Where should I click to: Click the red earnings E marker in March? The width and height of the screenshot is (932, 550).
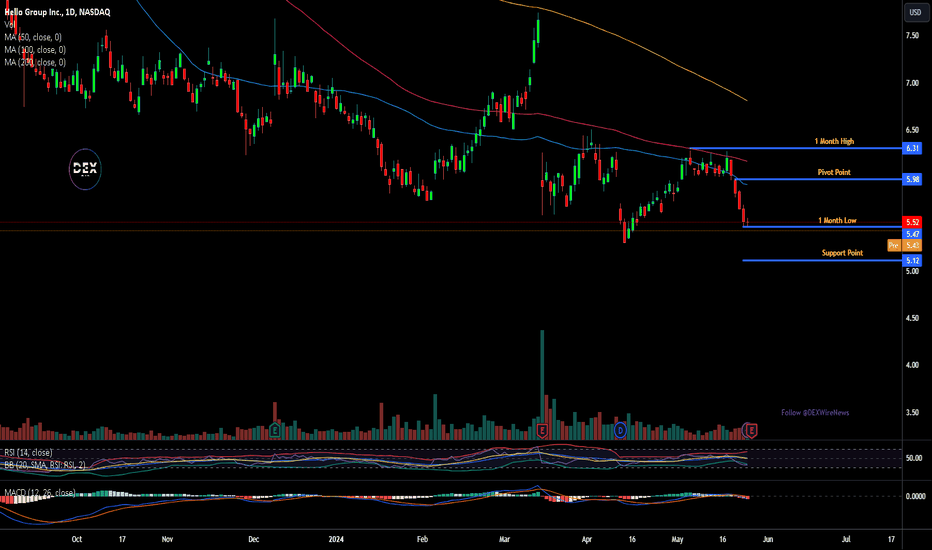click(542, 430)
